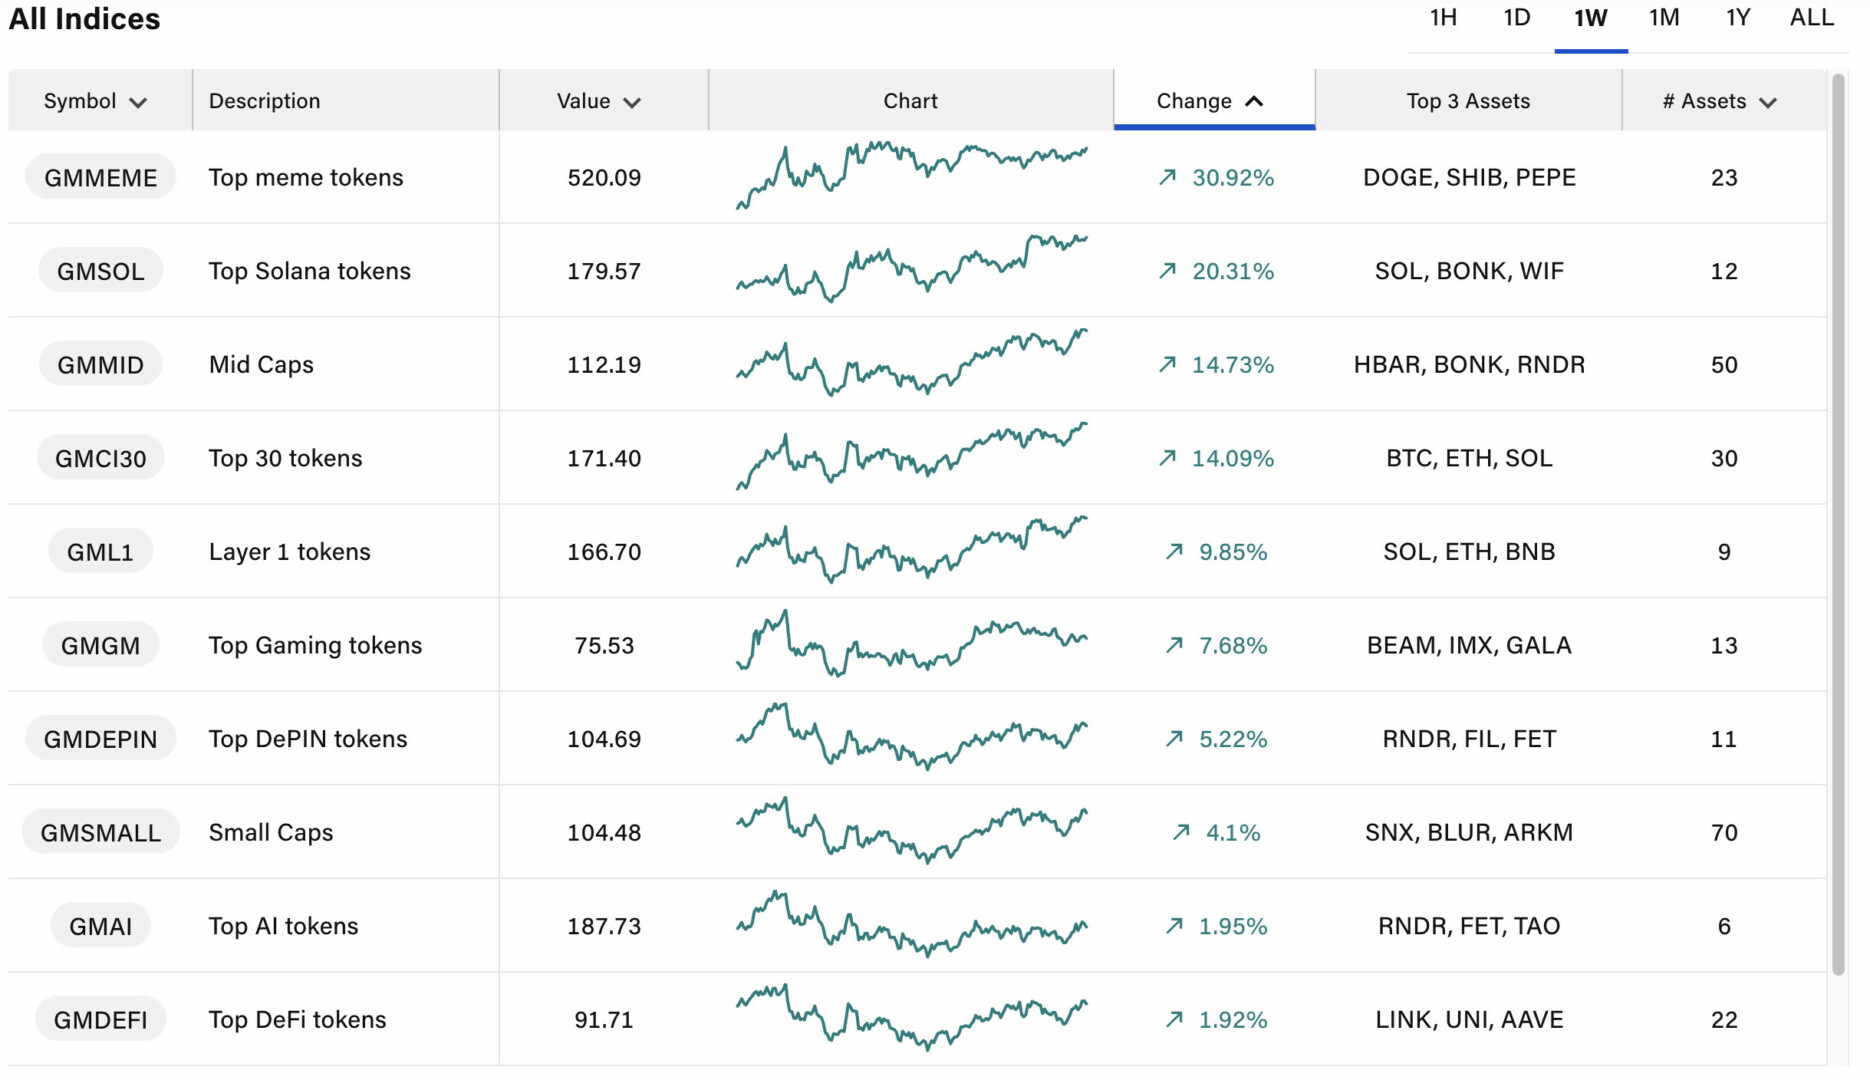1870x1080 pixels.
Task: Select the ALL timeframe tab
Action: click(x=1811, y=18)
